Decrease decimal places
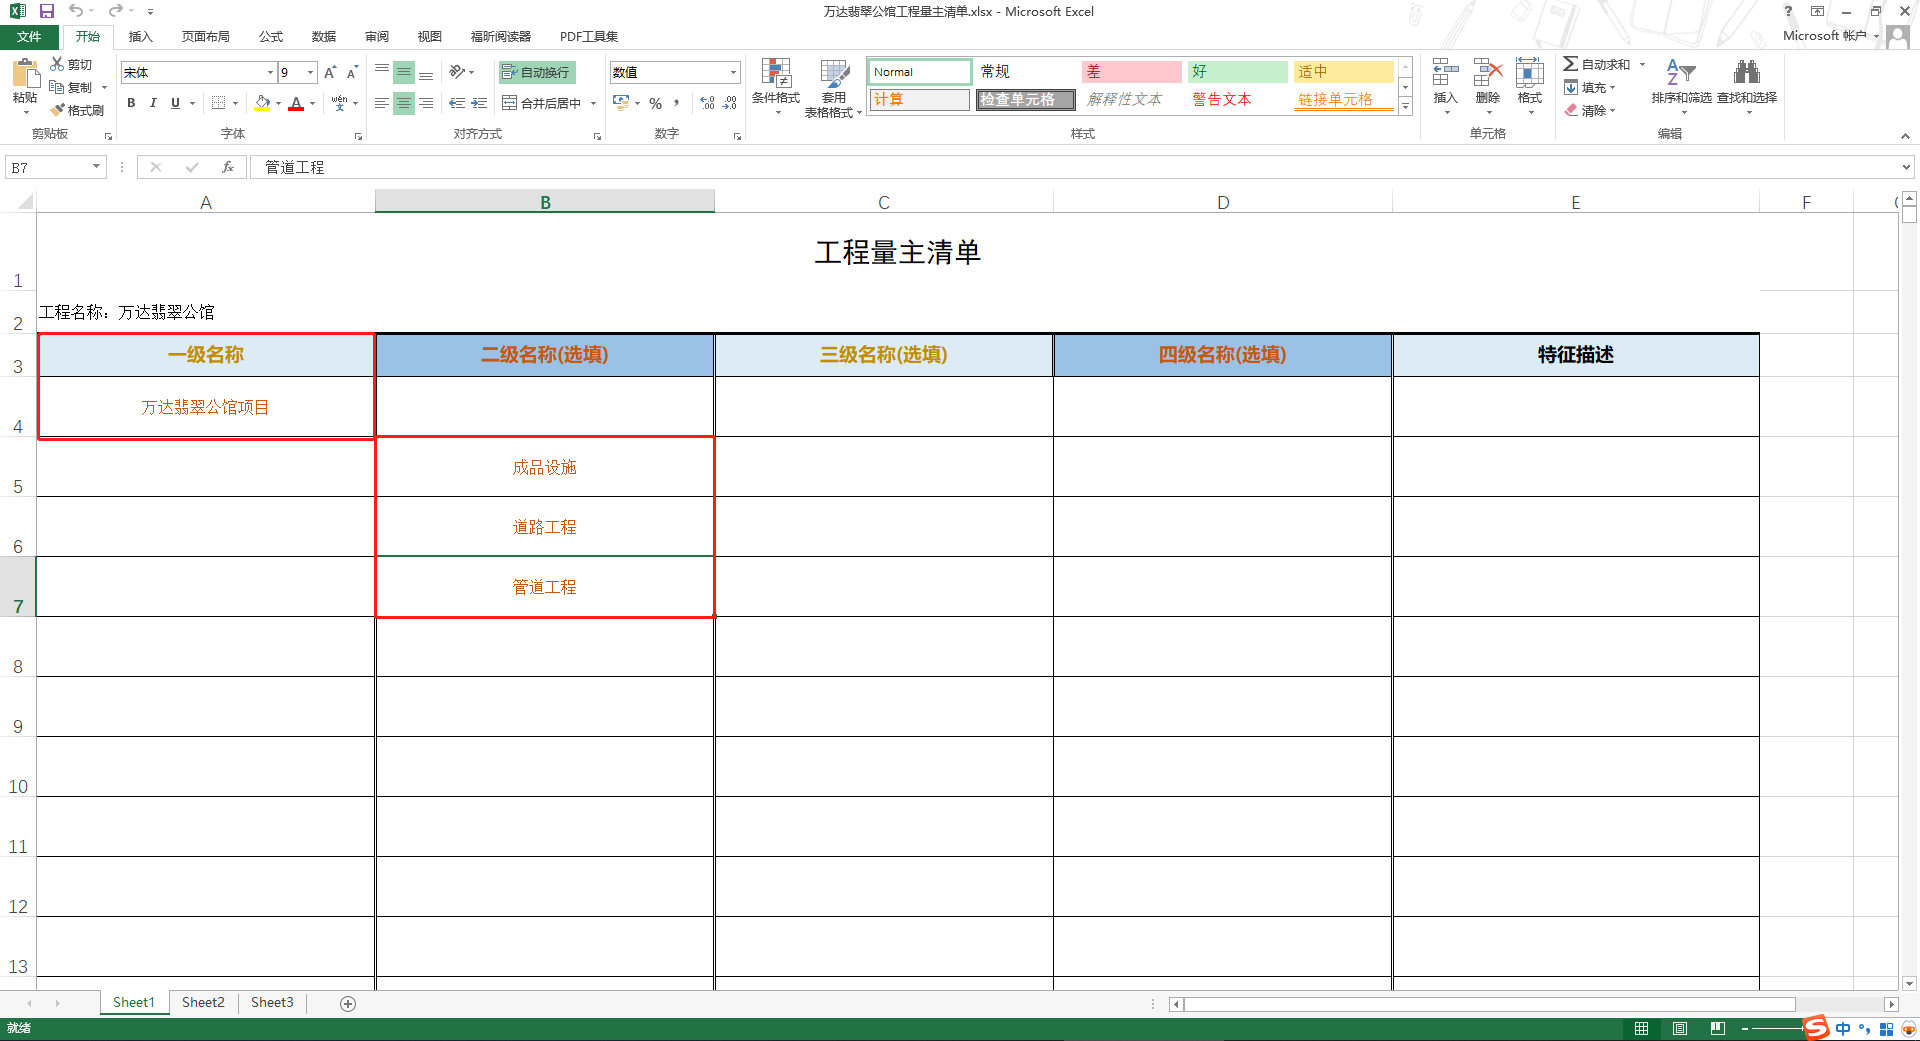1920x1041 pixels. [x=730, y=103]
